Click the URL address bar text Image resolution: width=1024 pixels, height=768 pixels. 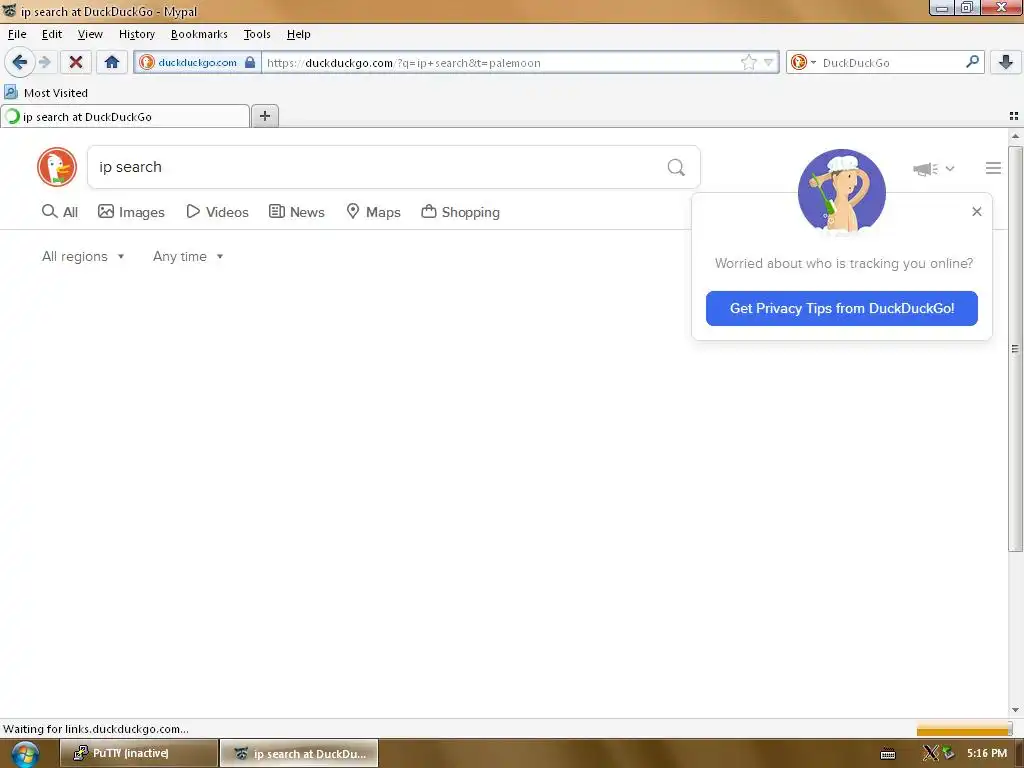[403, 63]
